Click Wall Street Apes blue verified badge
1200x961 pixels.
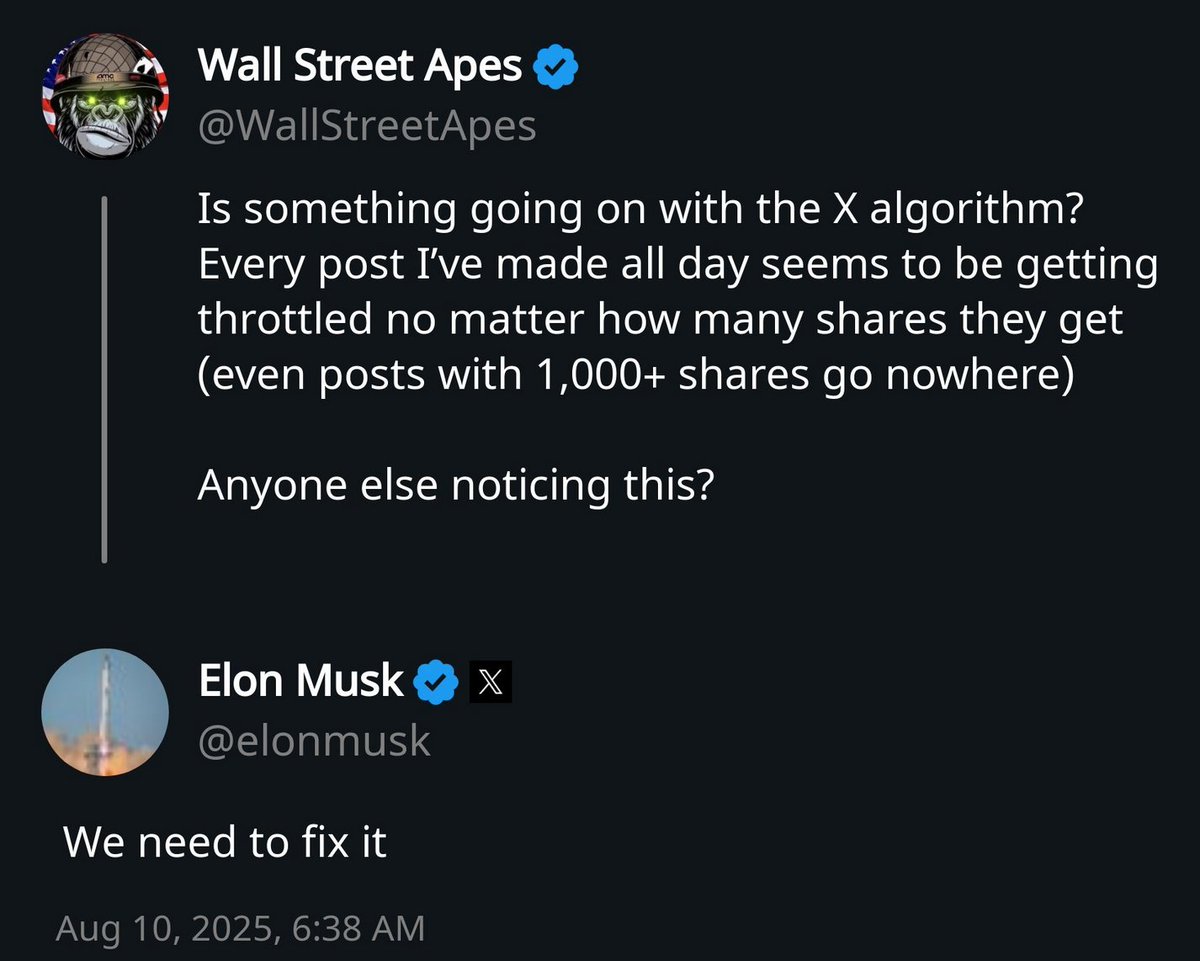point(557,68)
